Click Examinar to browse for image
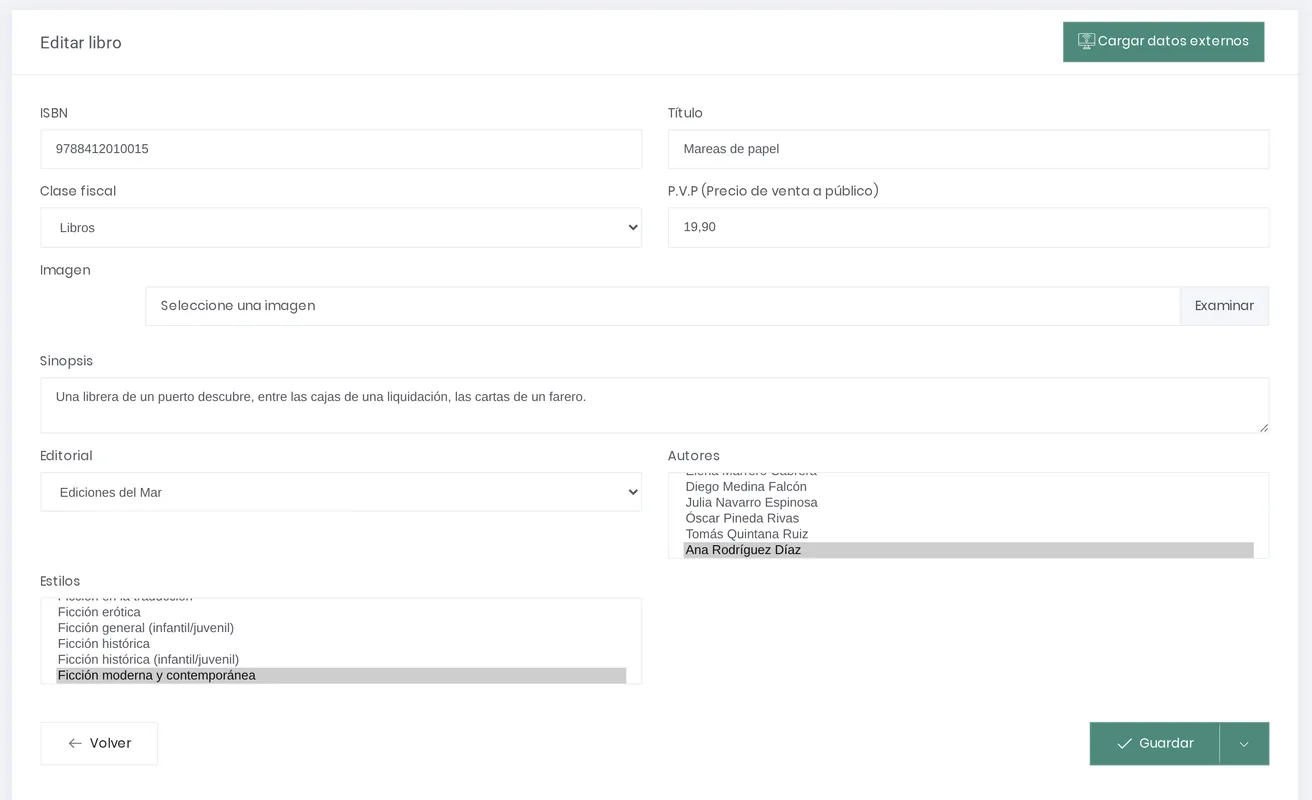 click(1224, 306)
